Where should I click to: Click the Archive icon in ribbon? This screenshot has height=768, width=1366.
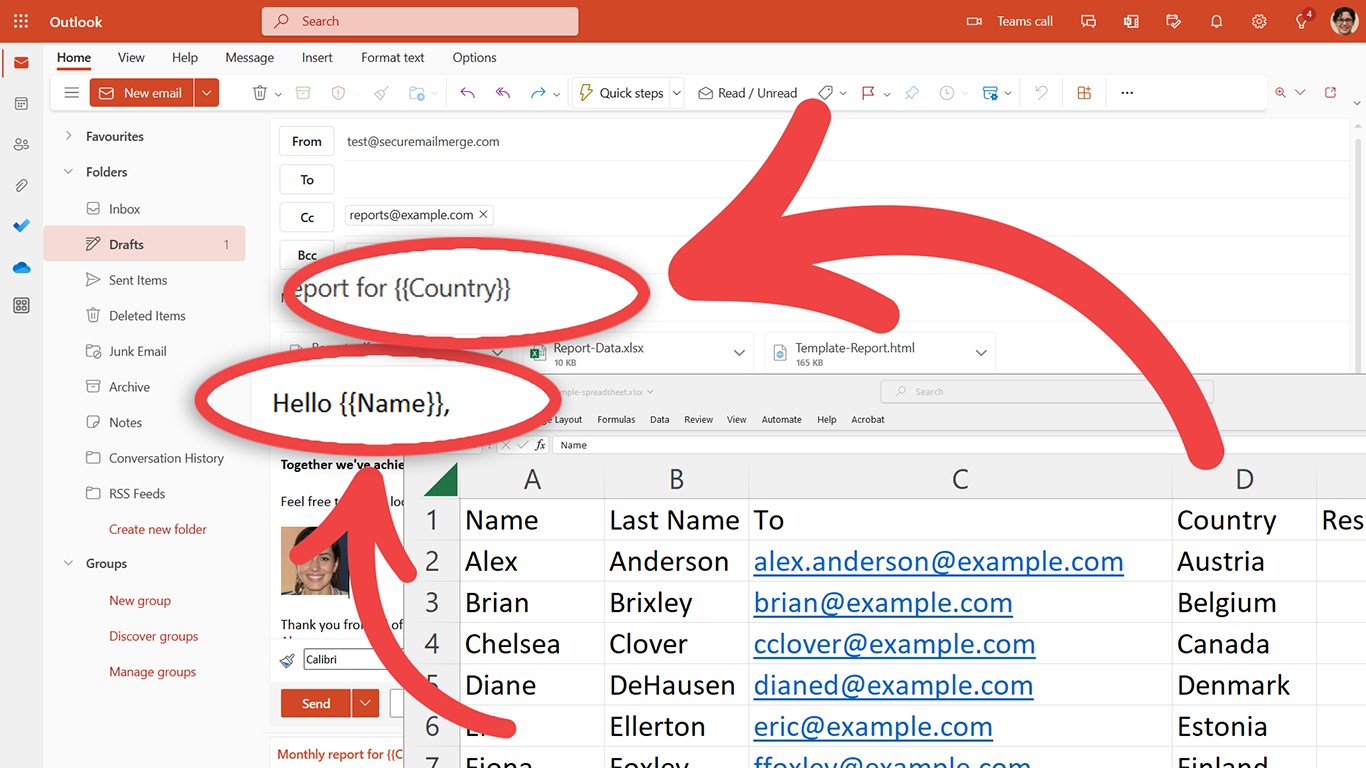click(303, 93)
